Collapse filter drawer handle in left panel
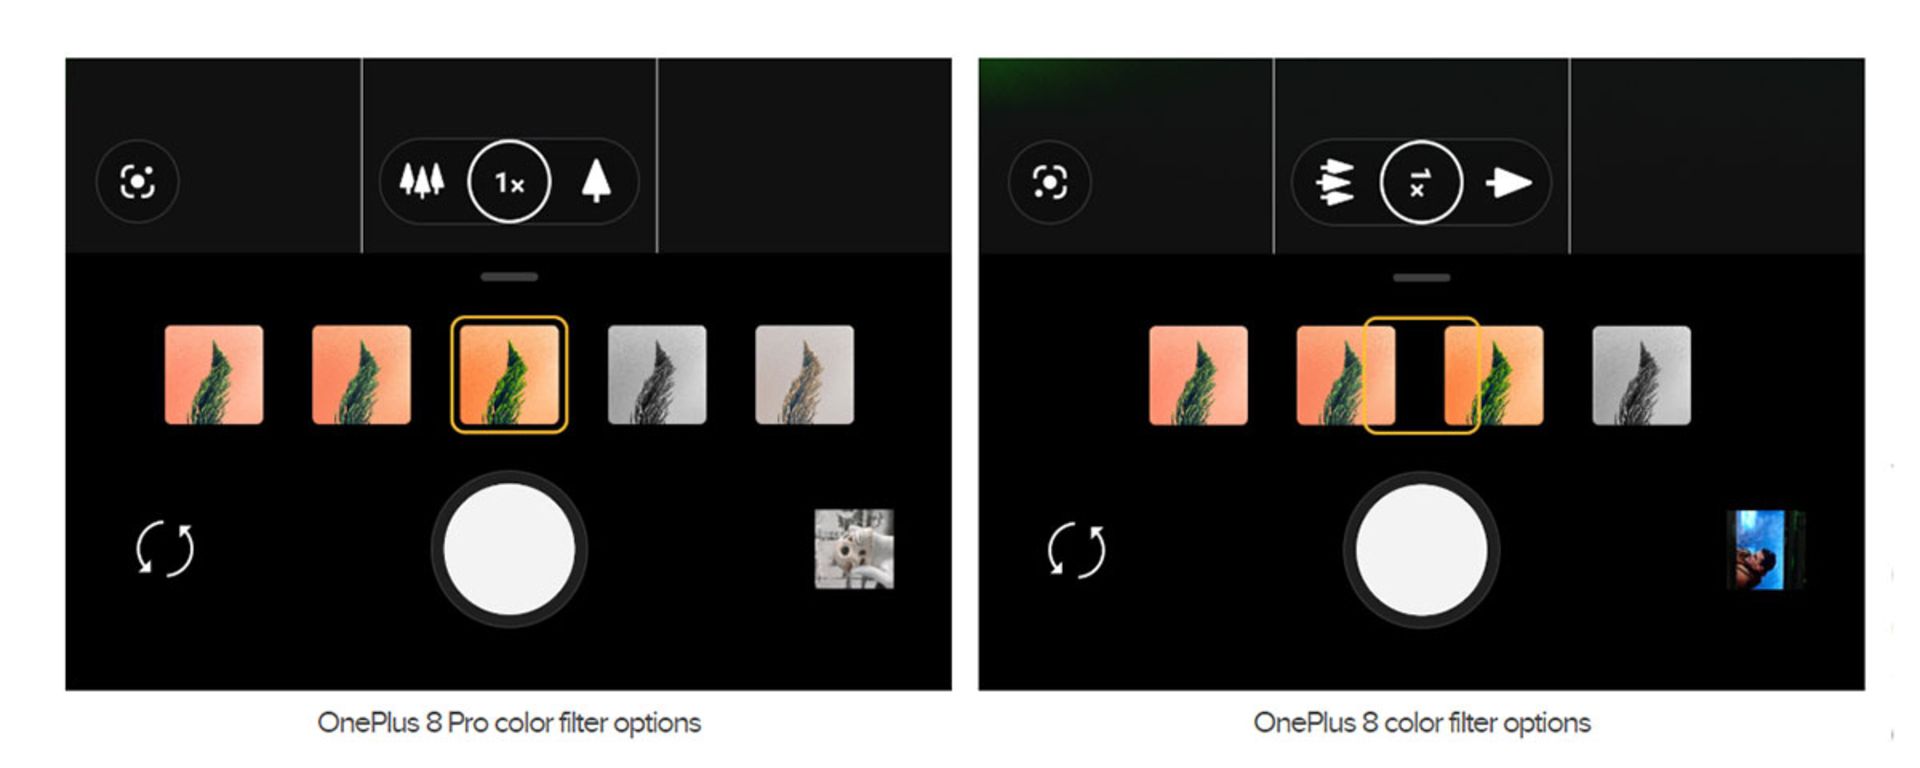 (509, 276)
